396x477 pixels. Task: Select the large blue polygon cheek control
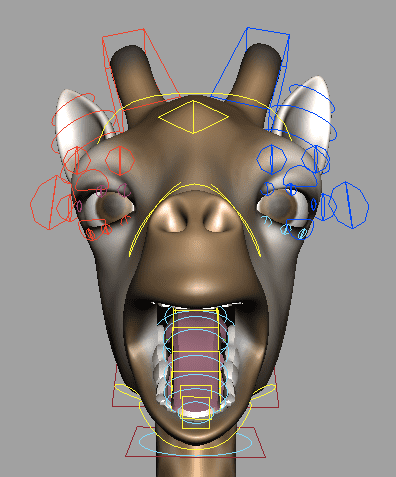pyautogui.click(x=350, y=205)
